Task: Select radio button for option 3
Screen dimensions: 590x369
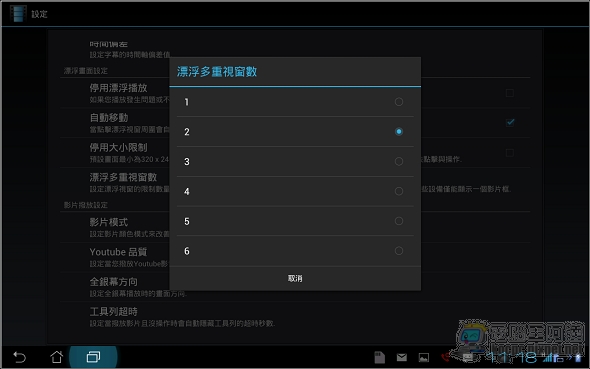Action: click(x=398, y=161)
